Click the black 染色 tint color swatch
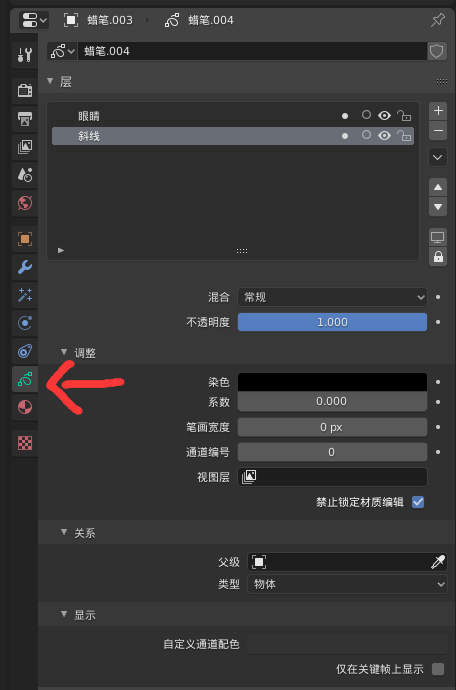 click(x=332, y=382)
